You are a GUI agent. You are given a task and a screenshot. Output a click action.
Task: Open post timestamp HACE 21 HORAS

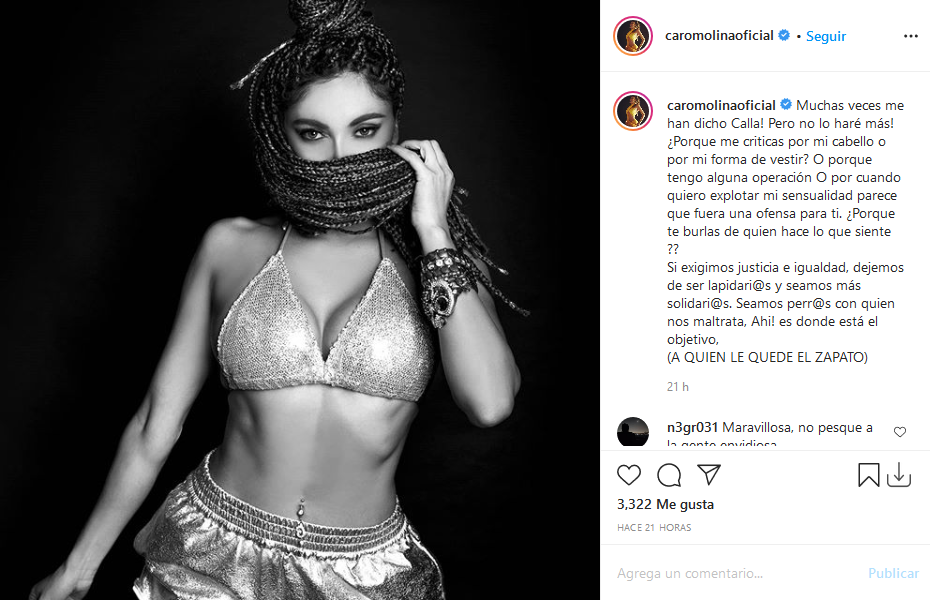654,528
